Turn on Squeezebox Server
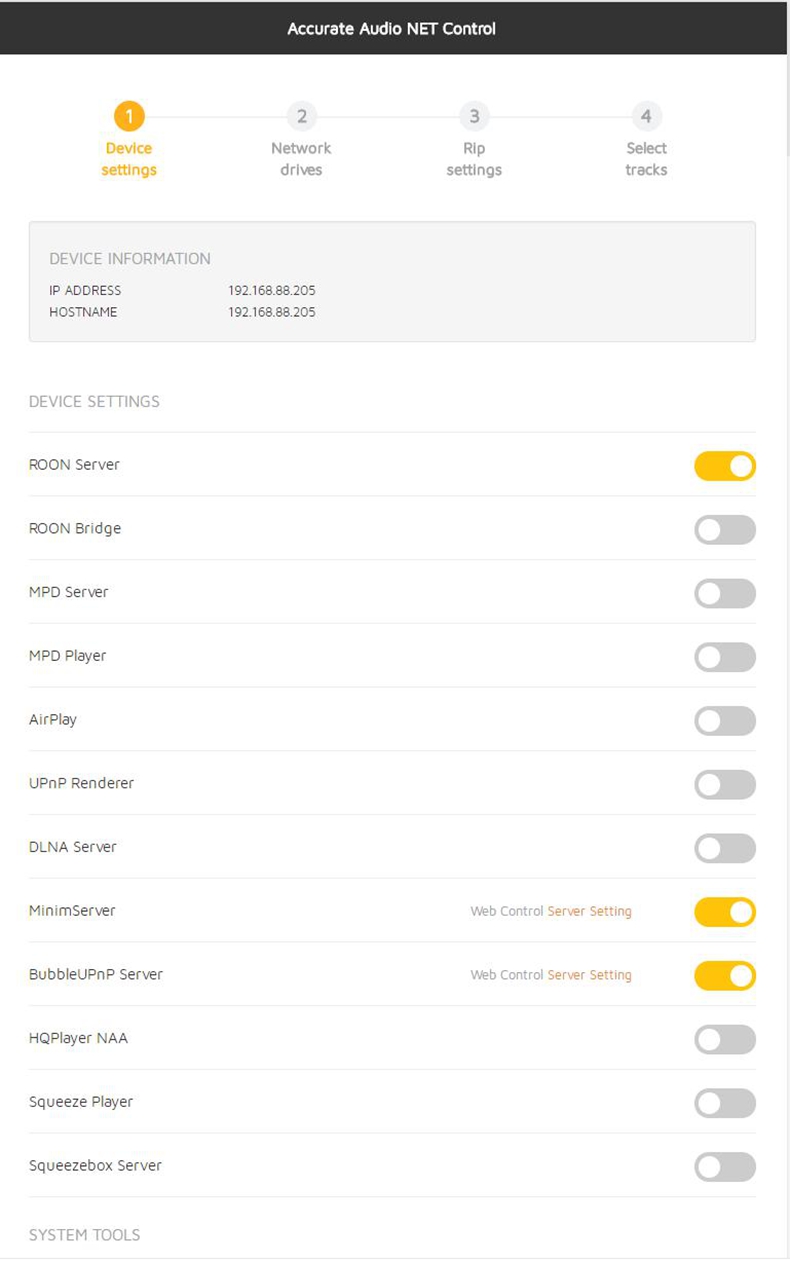Viewport: 790px width, 1261px height. pos(725,1167)
